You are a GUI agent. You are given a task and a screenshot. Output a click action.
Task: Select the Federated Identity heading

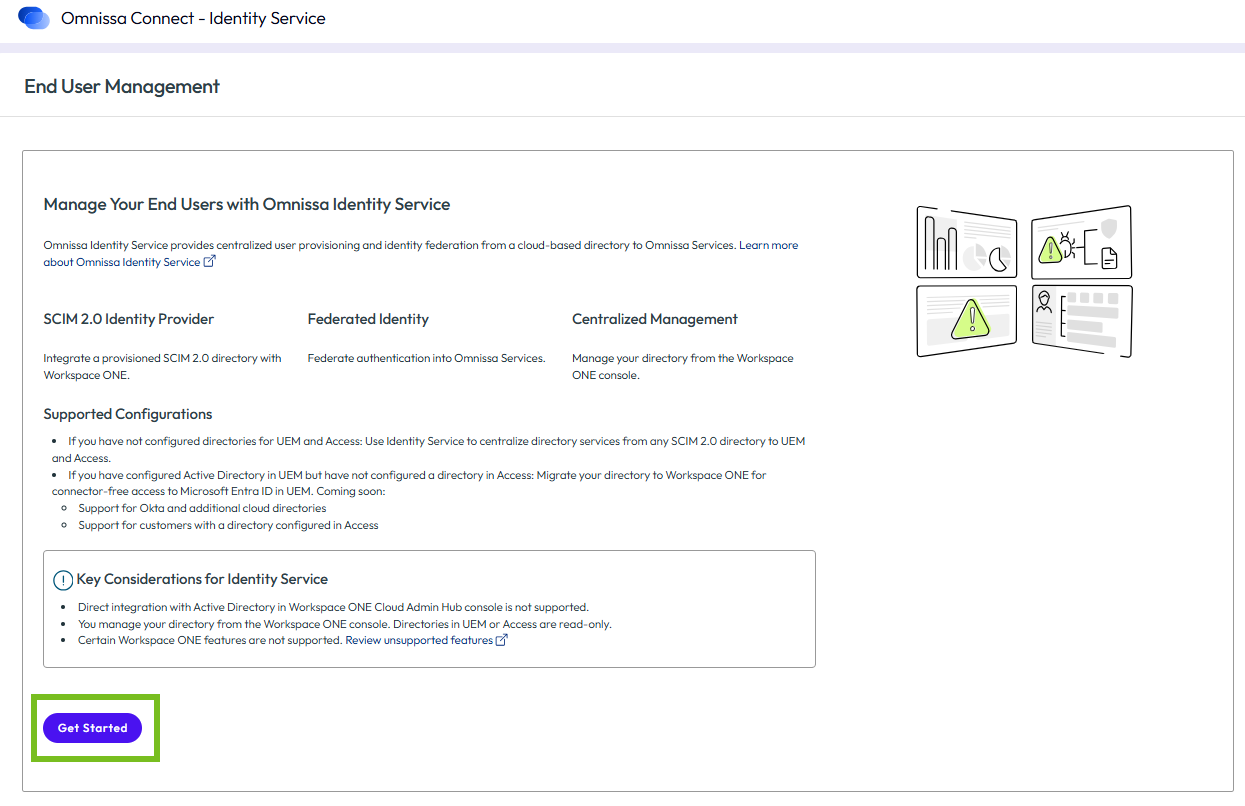(x=368, y=319)
